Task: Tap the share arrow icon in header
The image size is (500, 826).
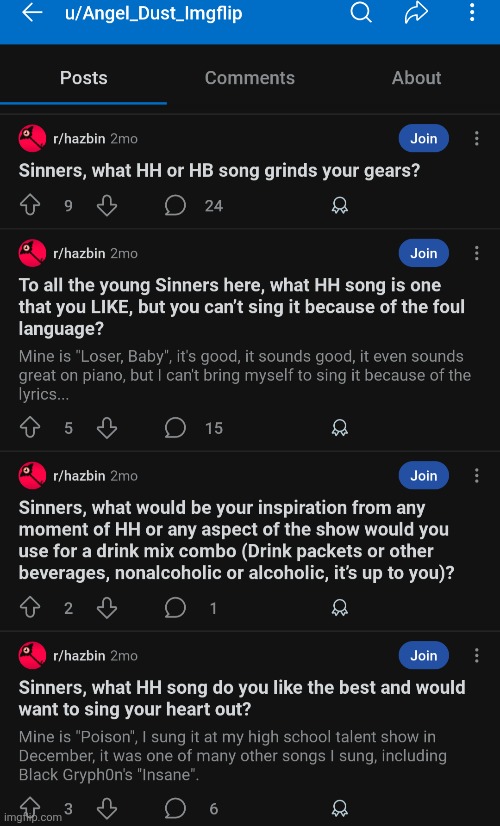Action: 416,13
